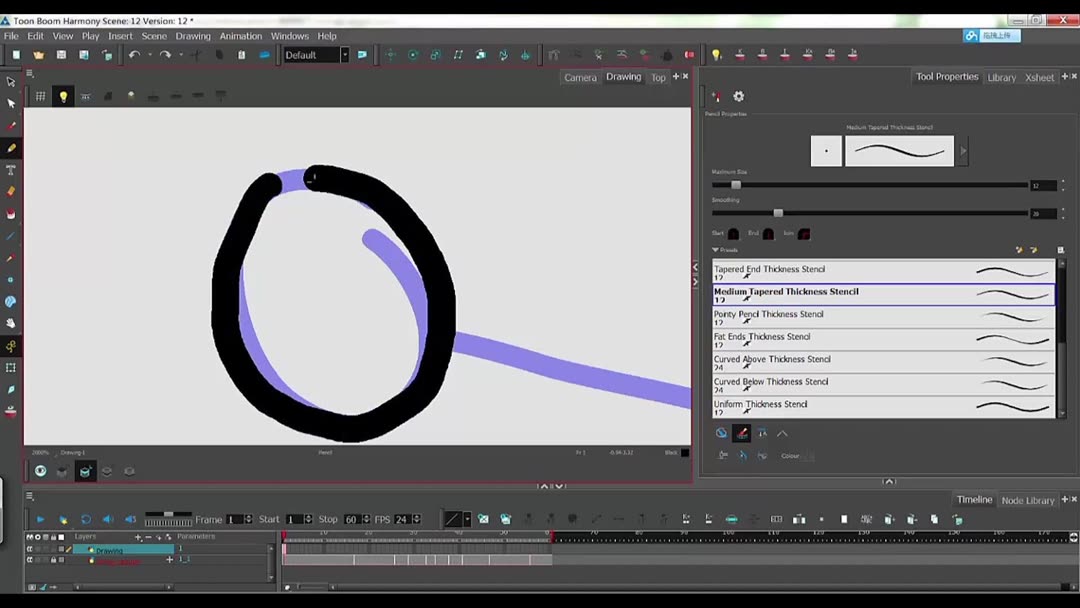This screenshot has height=608, width=1080.
Task: Click the red End colour swatch
Action: click(x=768, y=233)
